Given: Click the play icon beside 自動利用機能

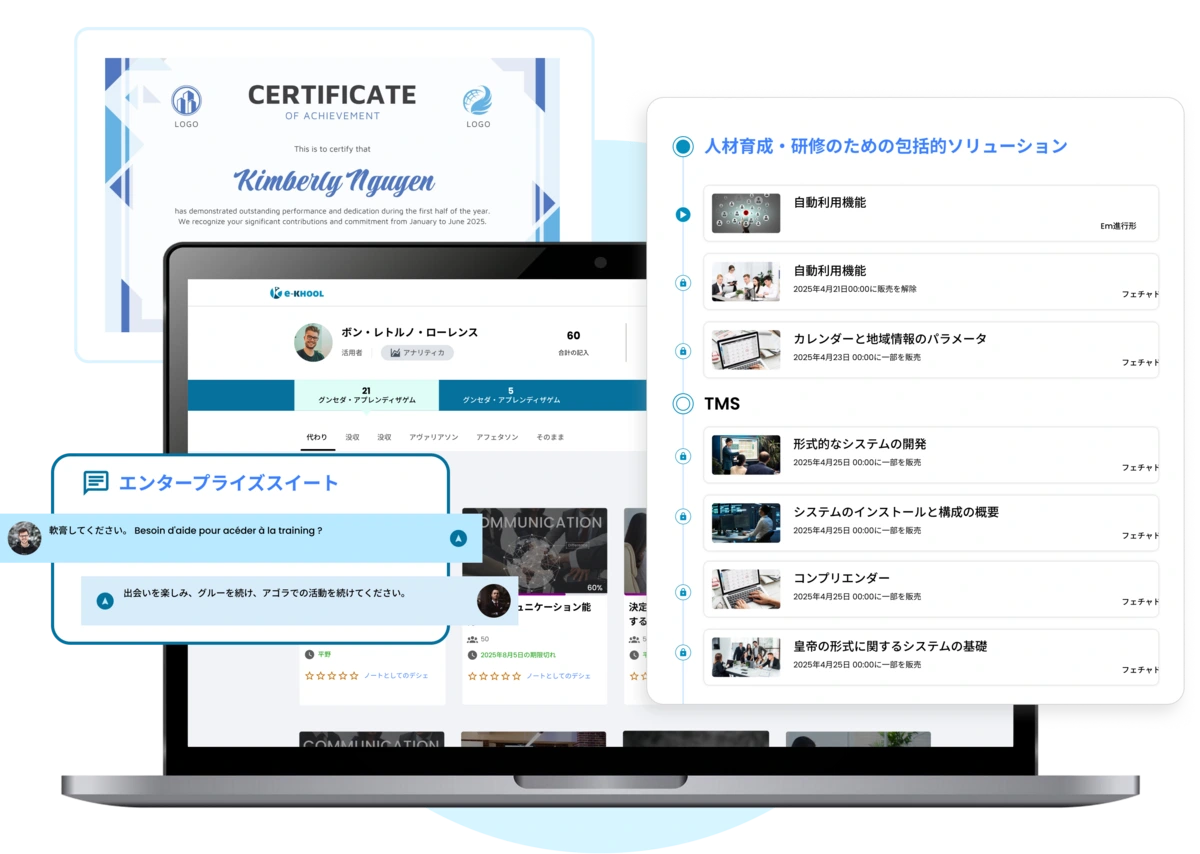Looking at the screenshot, I should 681,212.
